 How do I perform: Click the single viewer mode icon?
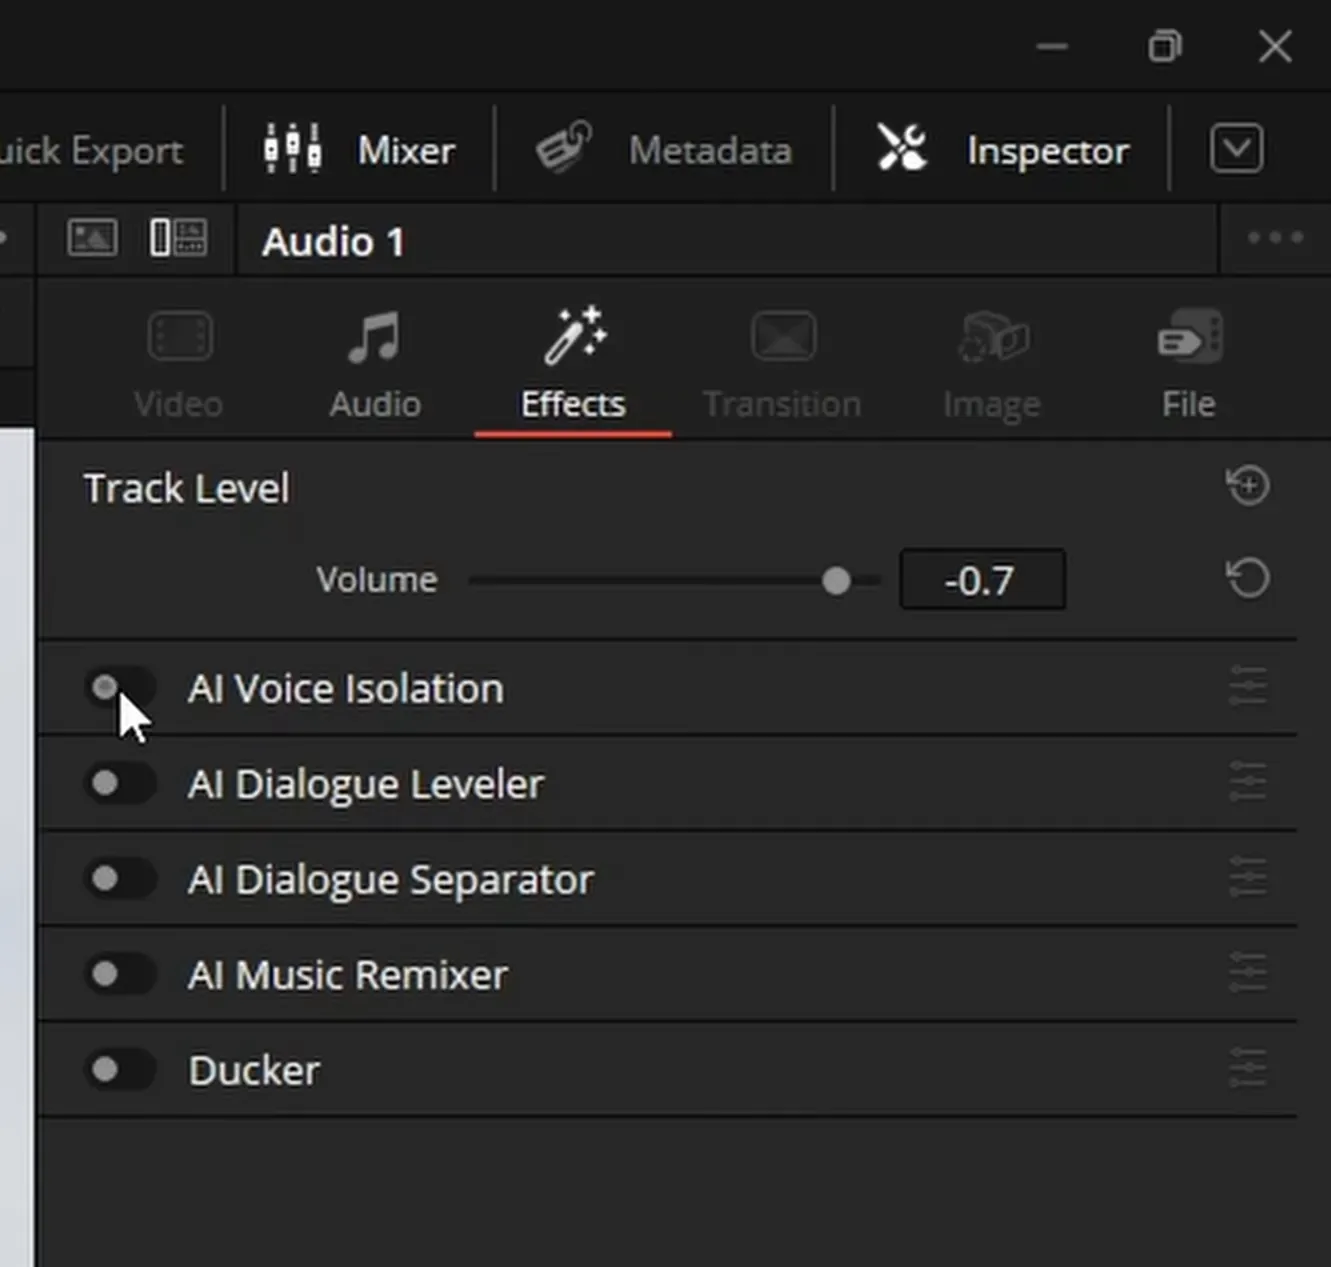click(x=92, y=238)
